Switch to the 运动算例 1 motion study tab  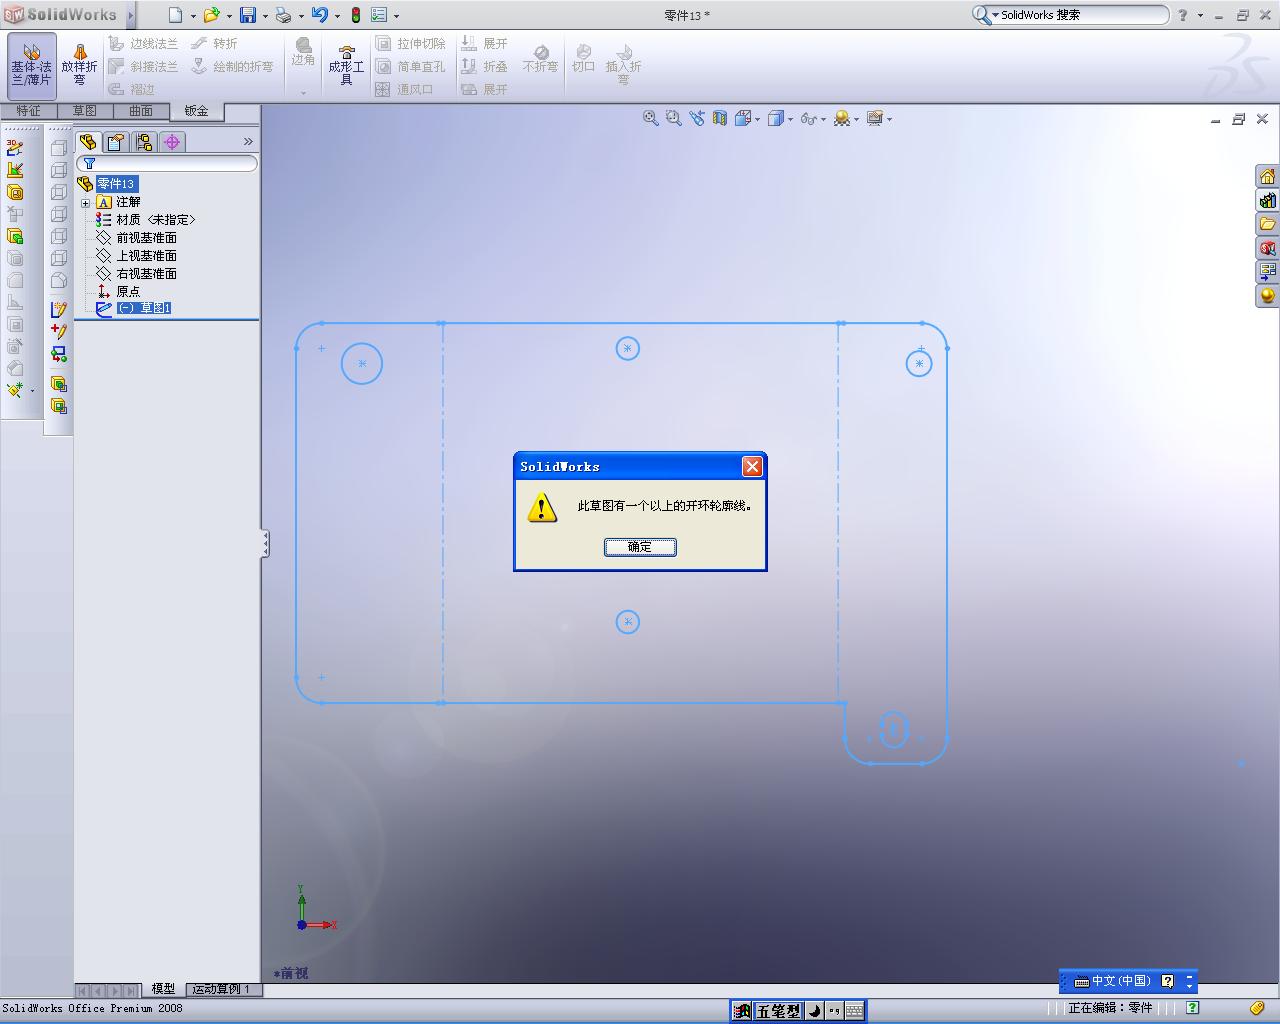coord(221,989)
